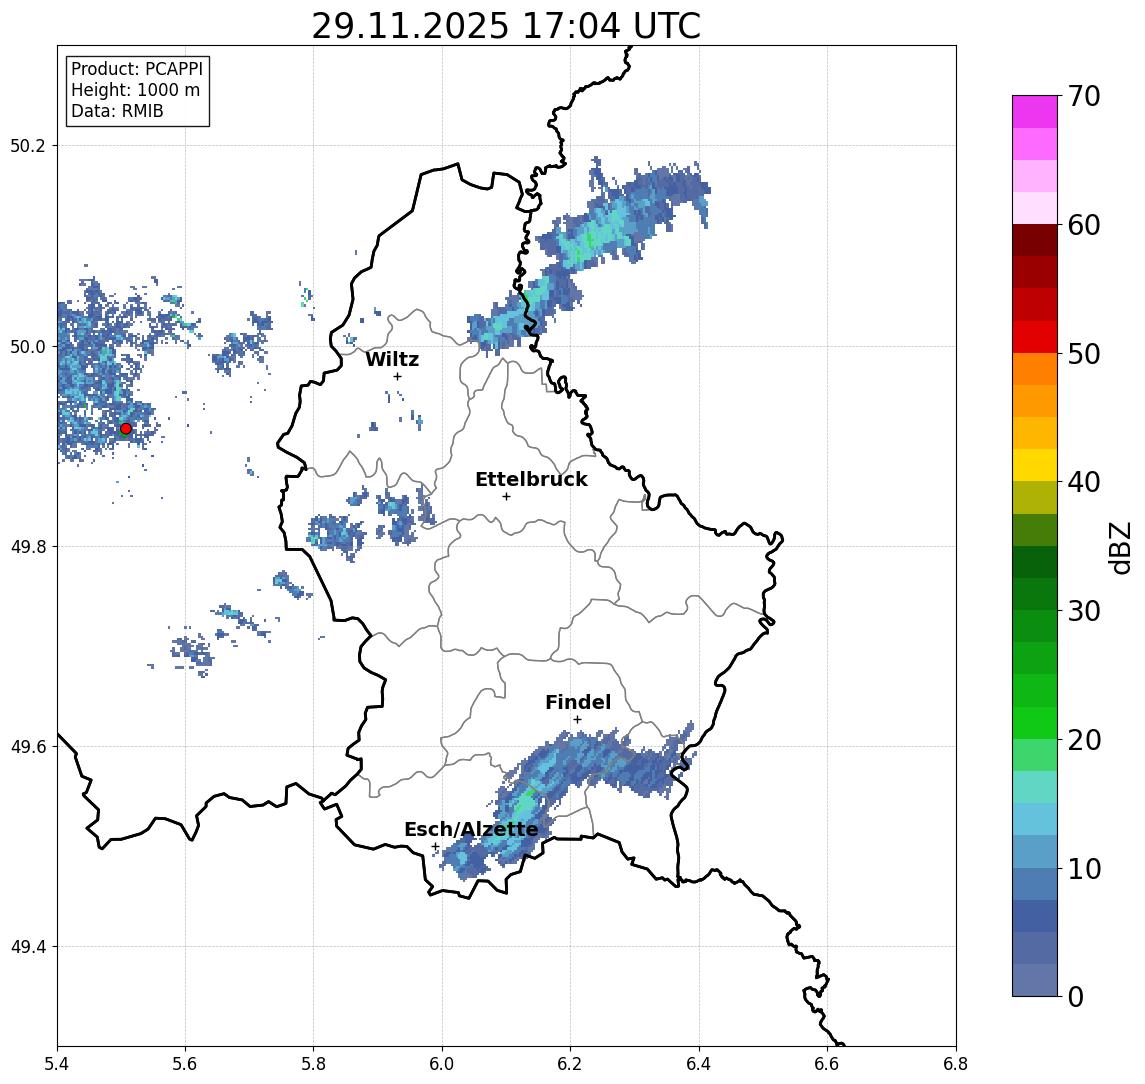Click the colorbar tick label 40

coord(1084,481)
